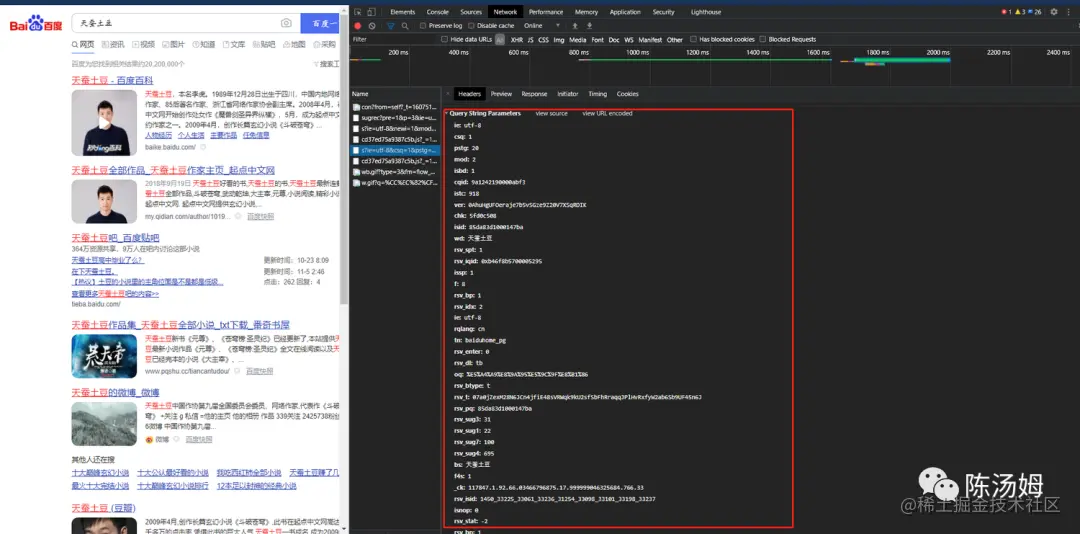
Task: Open the 地图 search category
Action: [294, 44]
